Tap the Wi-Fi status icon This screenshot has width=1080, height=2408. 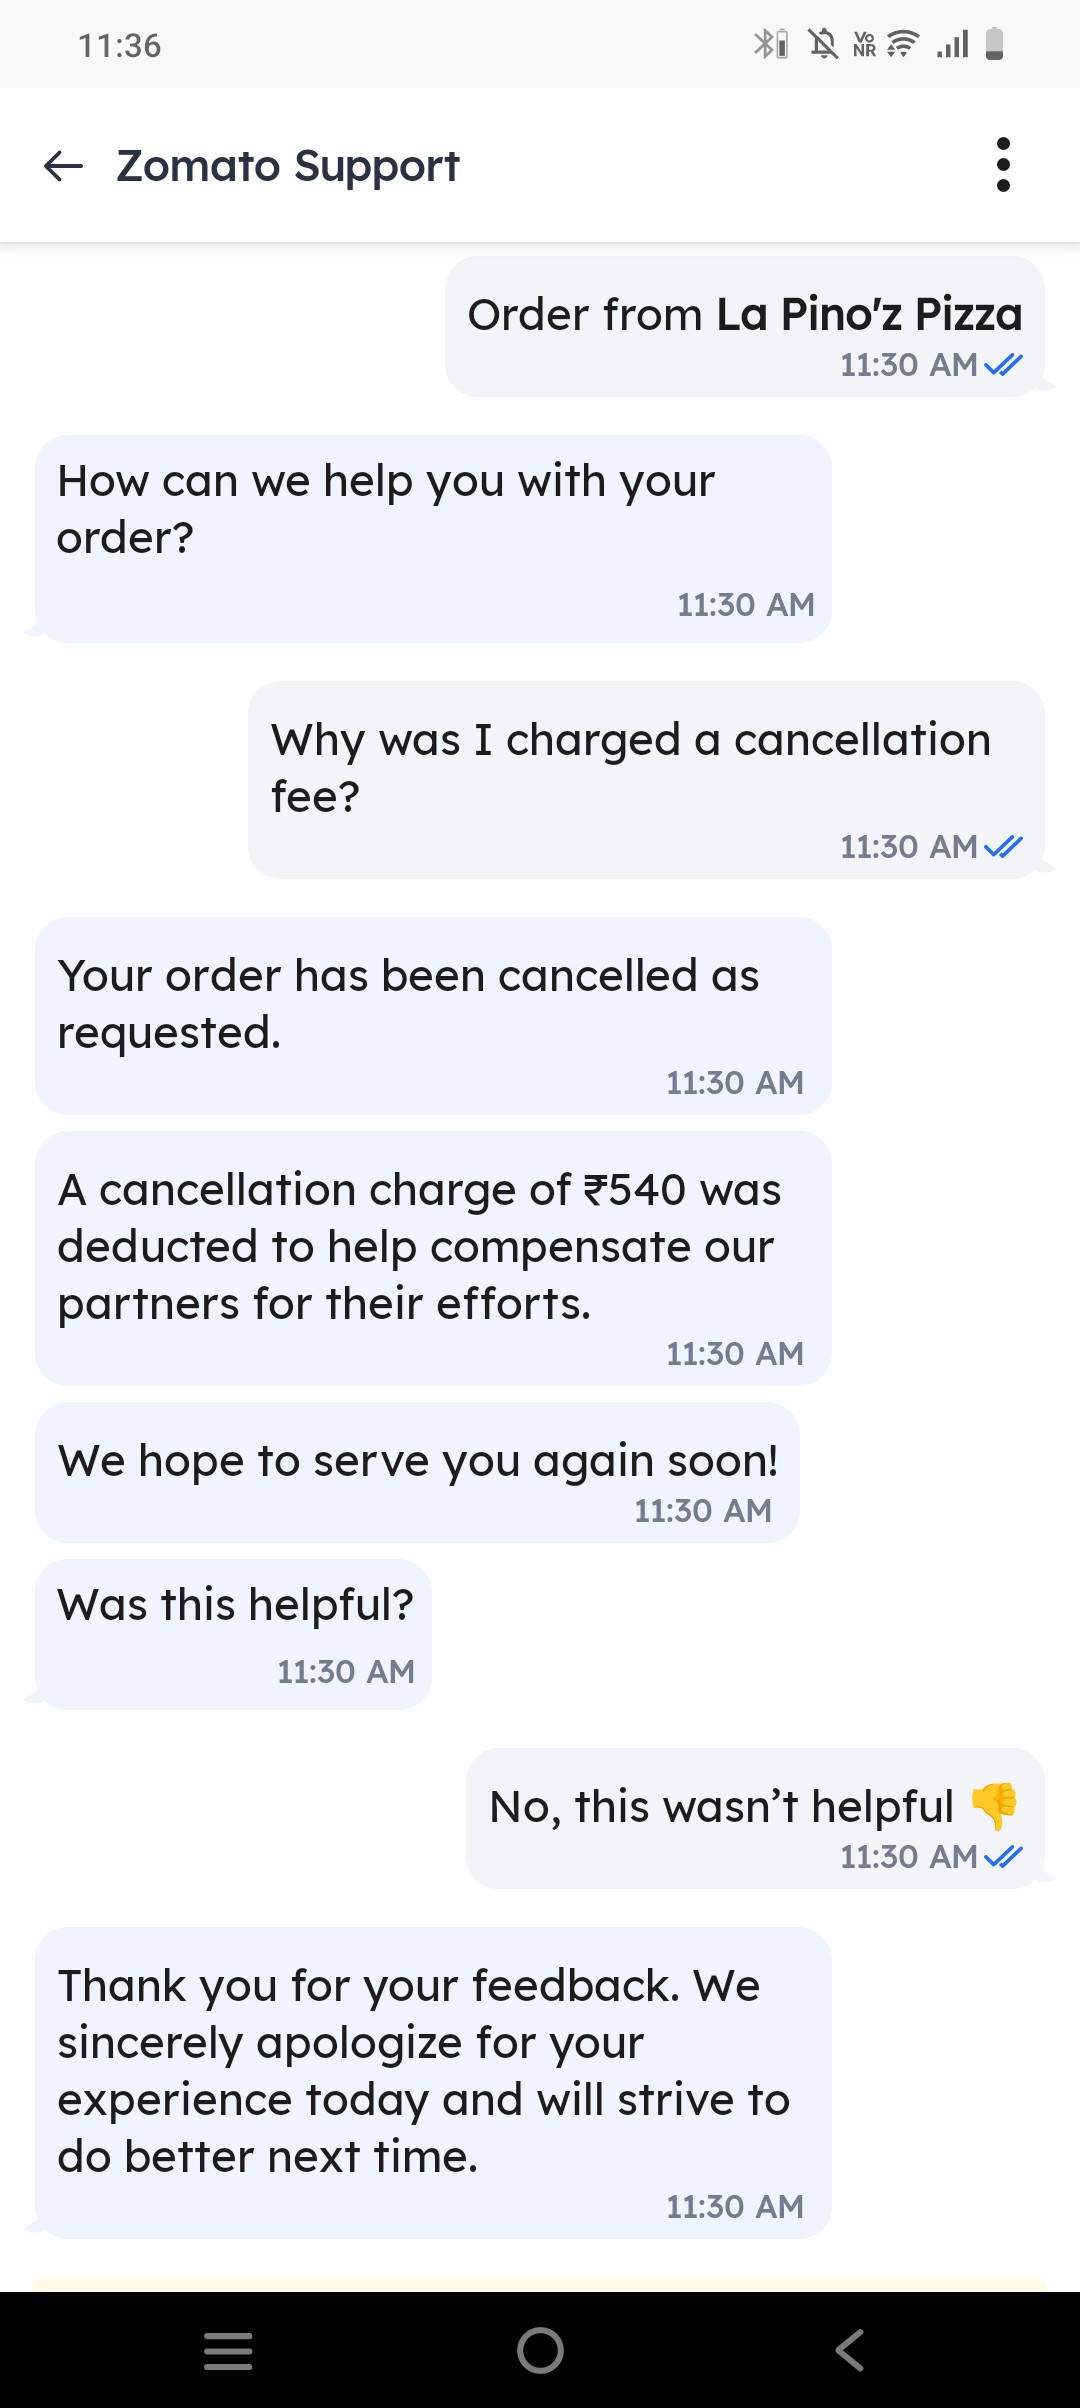[903, 44]
